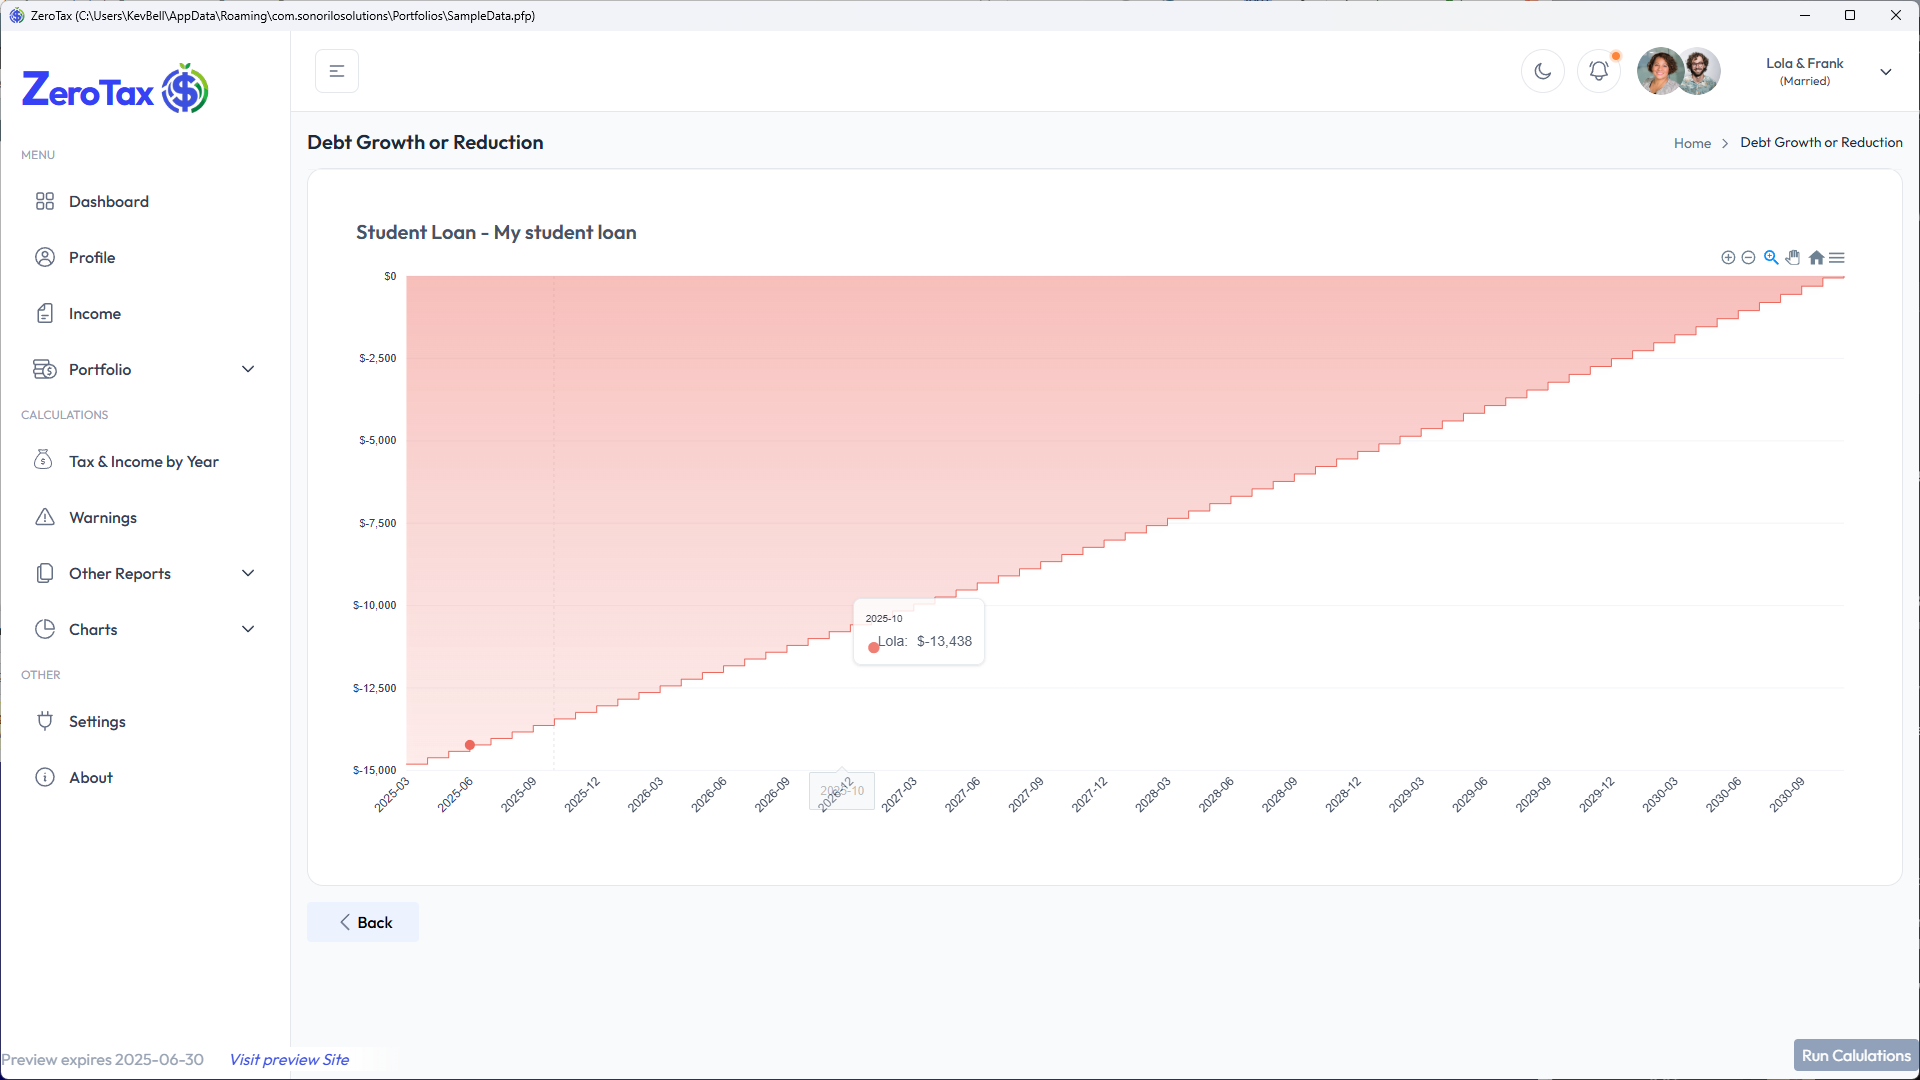Viewport: 1920px width, 1080px height.
Task: Collapse the Portfolio sidebar section
Action: click(247, 369)
